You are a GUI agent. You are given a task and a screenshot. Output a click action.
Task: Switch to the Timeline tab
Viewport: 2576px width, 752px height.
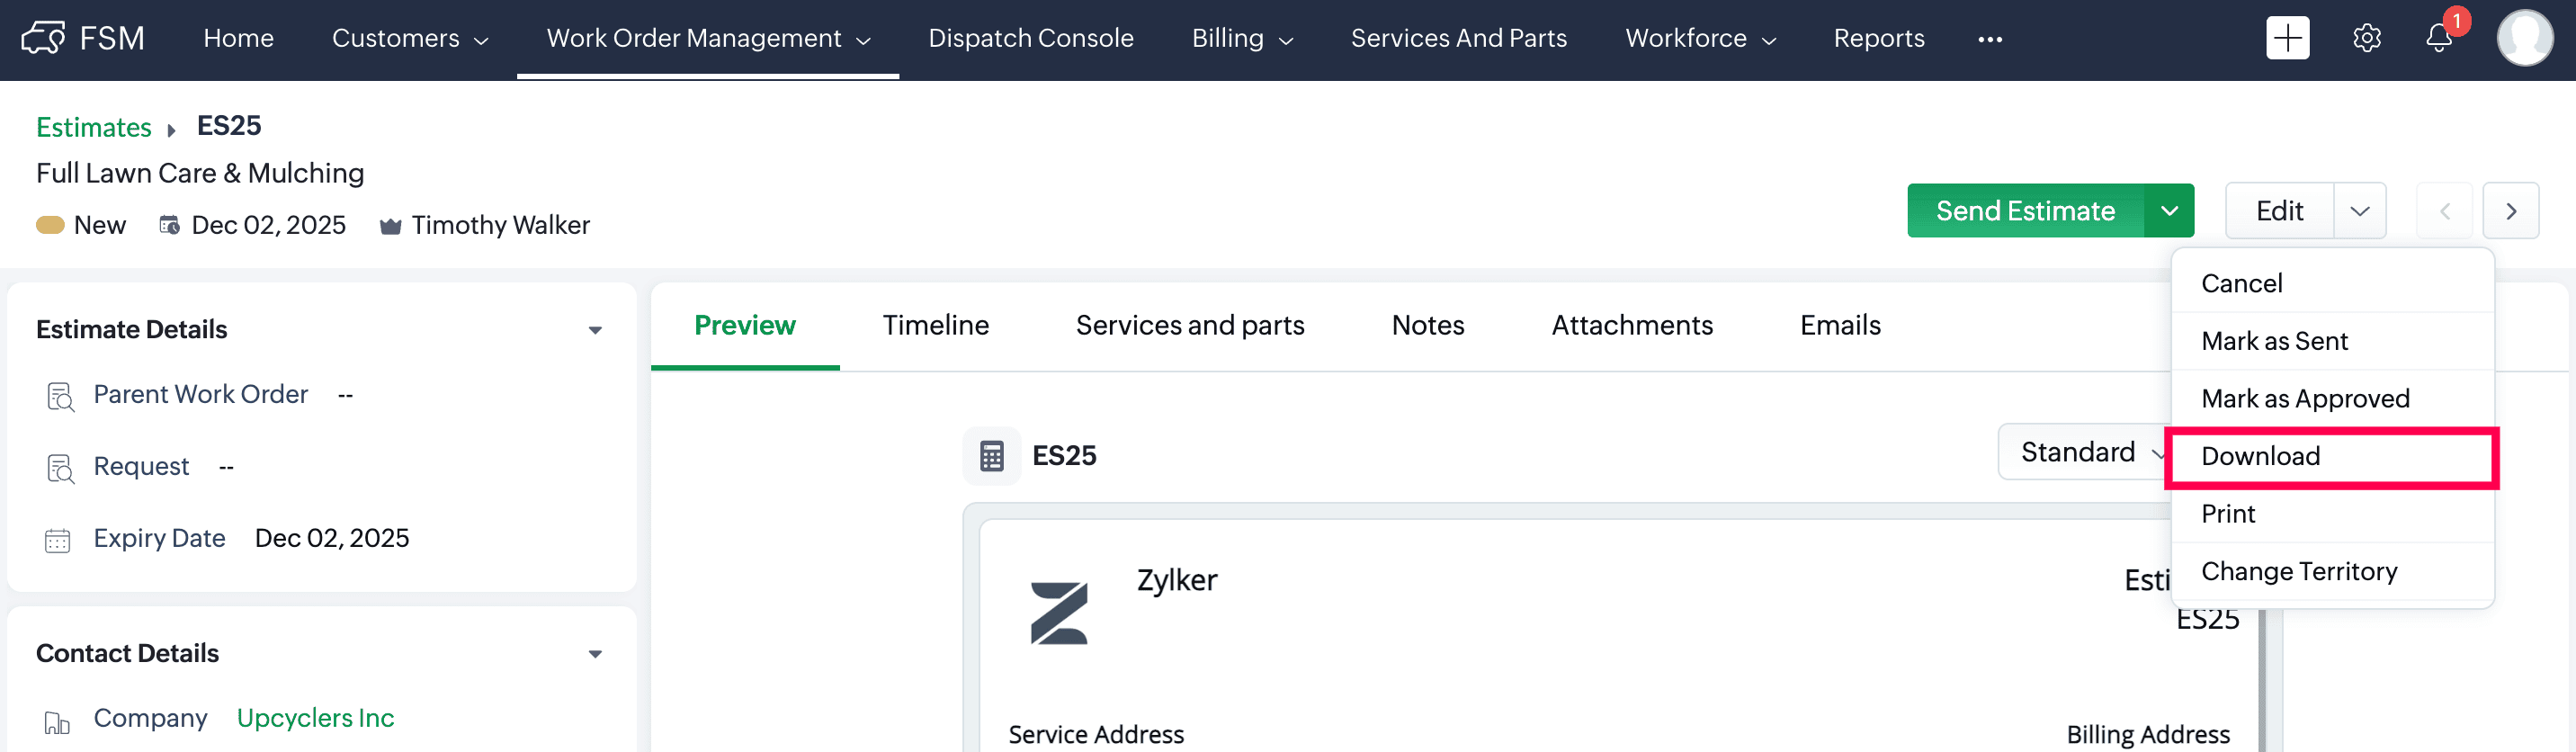[x=935, y=326]
